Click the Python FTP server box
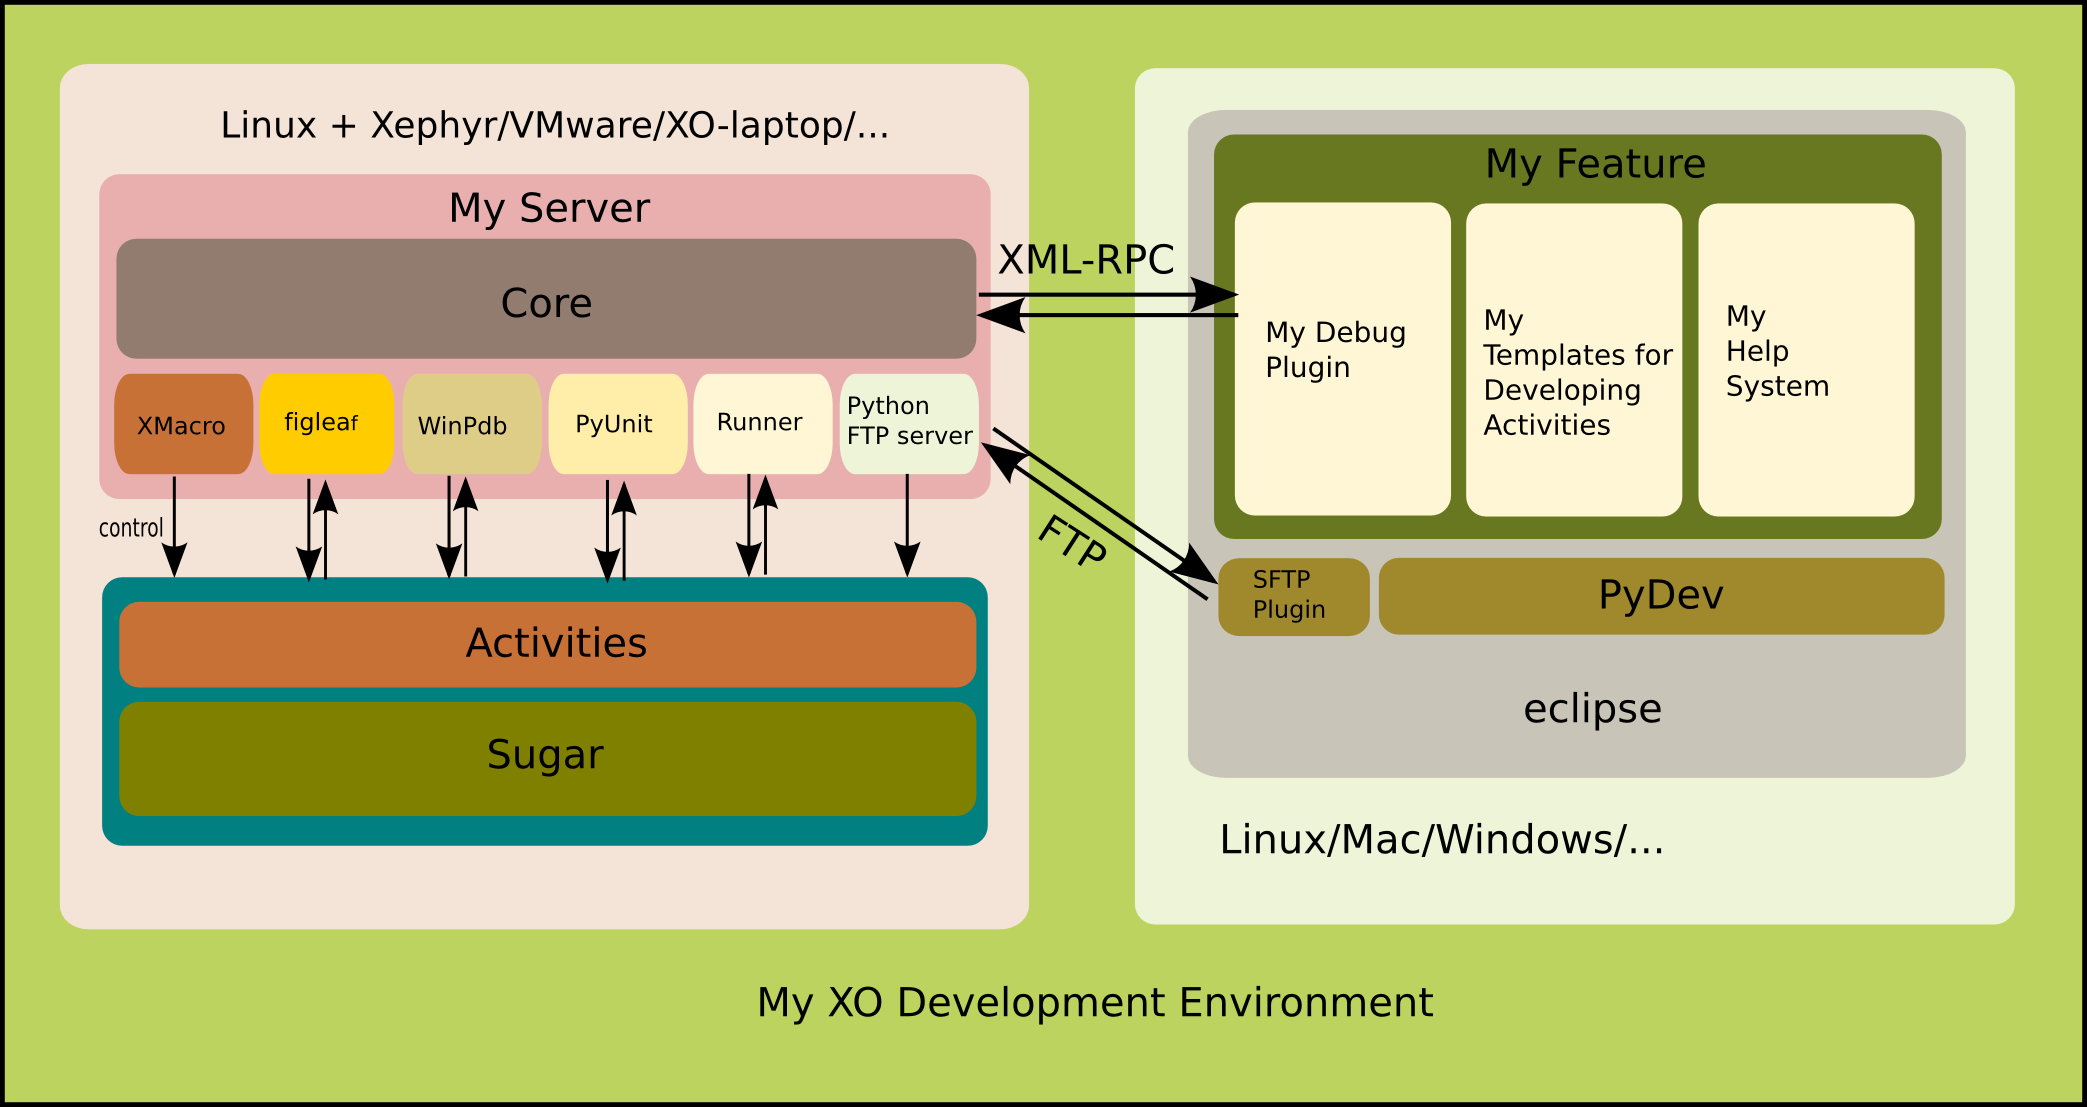 point(908,423)
